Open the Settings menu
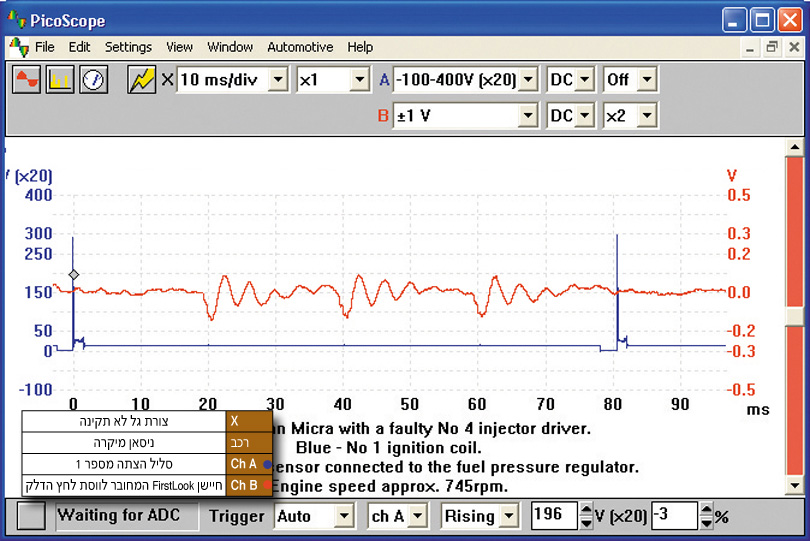Viewport: 810px width, 541px height. (x=128, y=47)
